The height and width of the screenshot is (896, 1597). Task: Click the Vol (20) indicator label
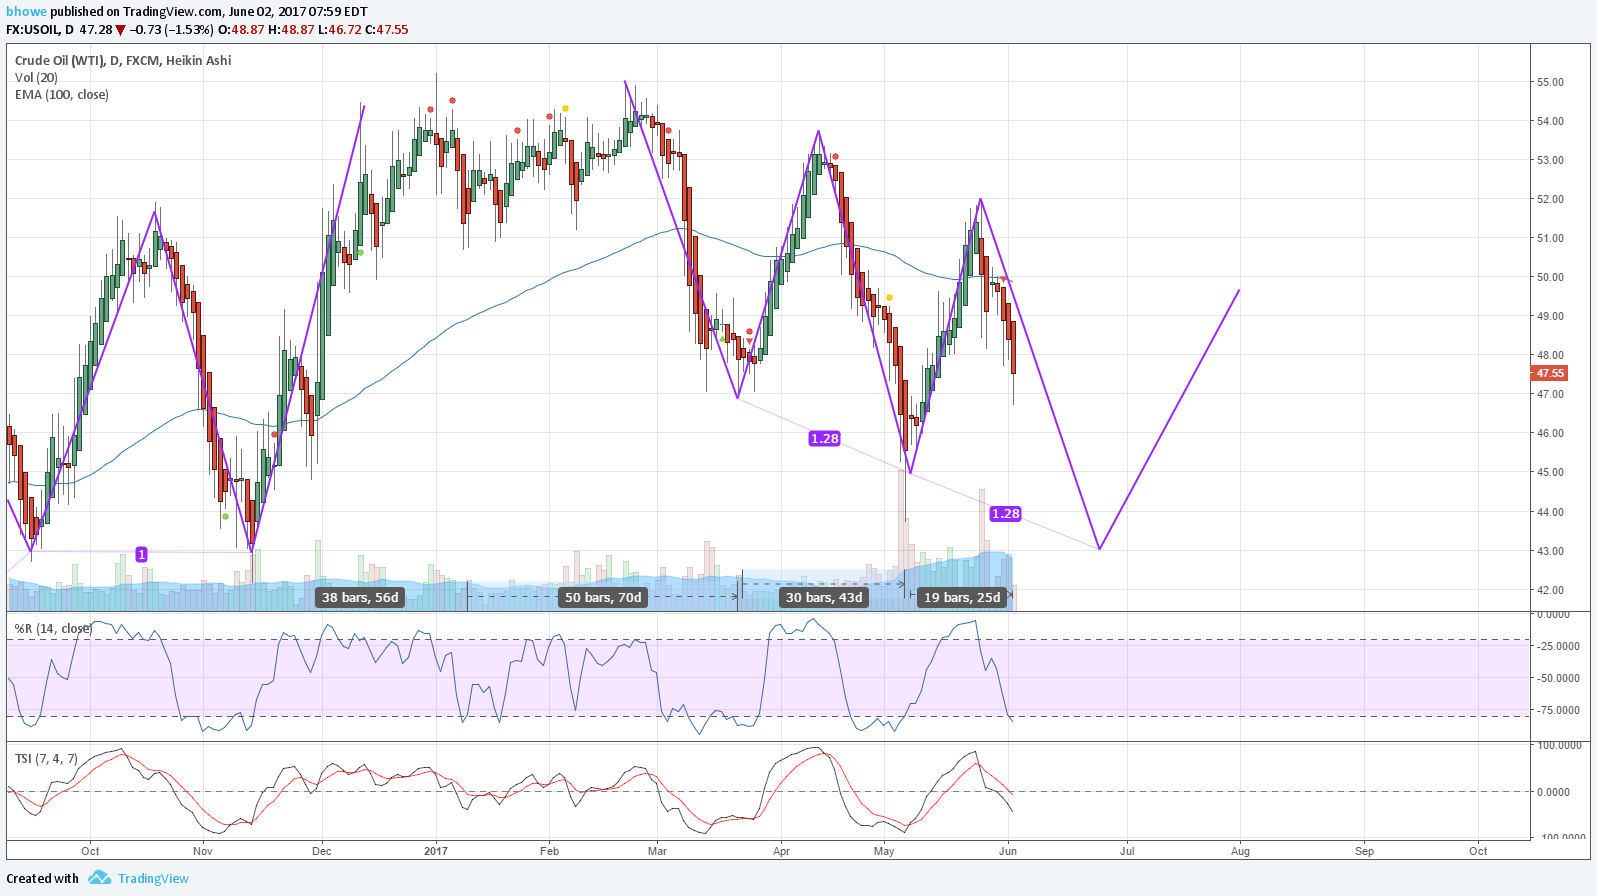pos(36,77)
